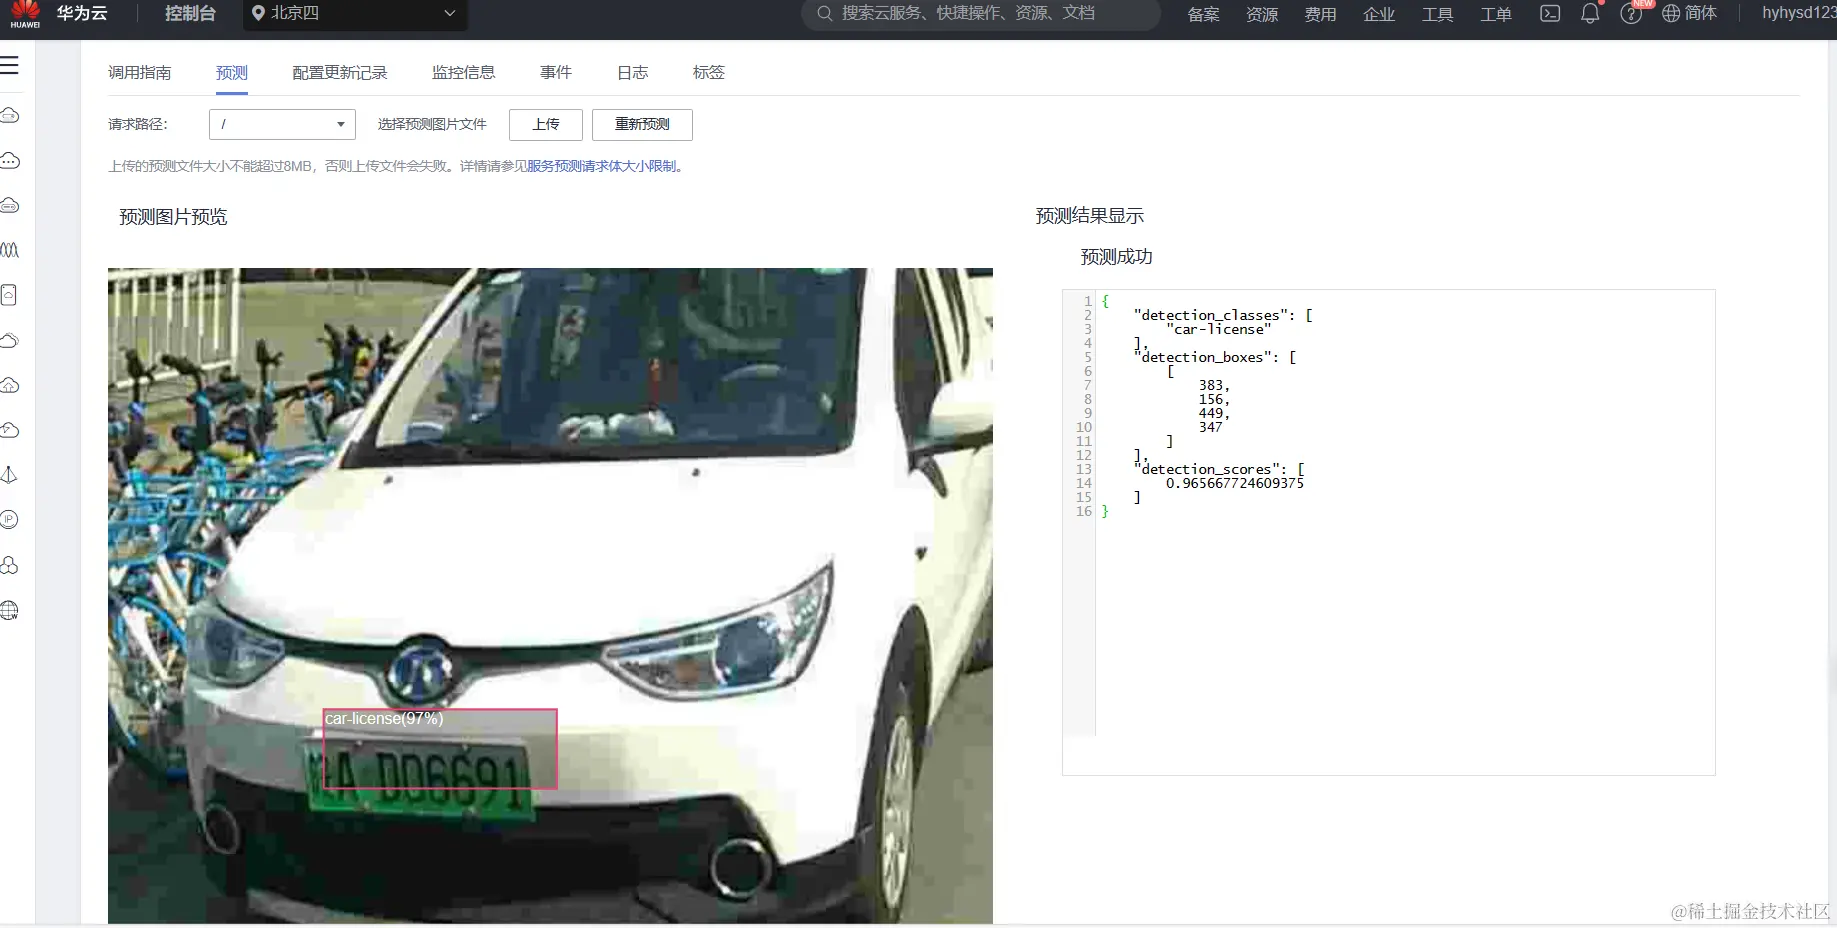Launch the CloudShell terminal icon

pos(1550,13)
